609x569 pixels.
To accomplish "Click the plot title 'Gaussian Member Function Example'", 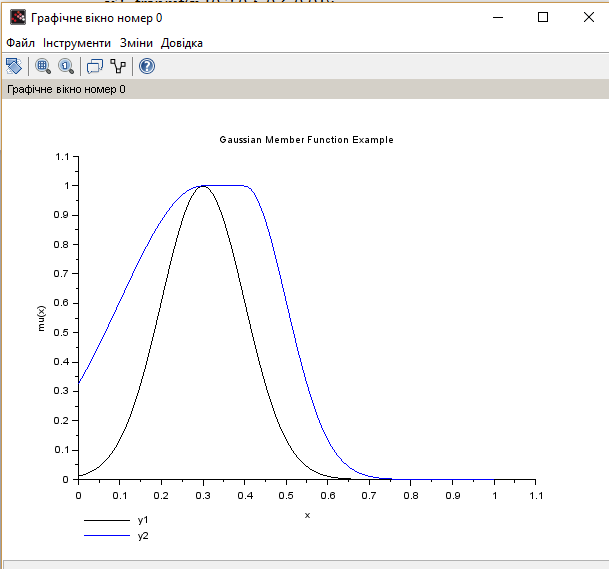I will point(306,140).
